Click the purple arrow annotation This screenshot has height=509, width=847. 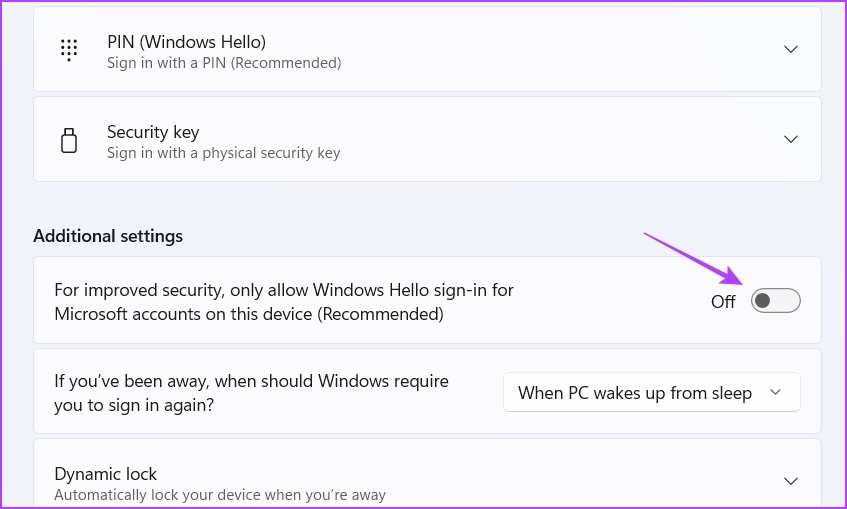694,258
